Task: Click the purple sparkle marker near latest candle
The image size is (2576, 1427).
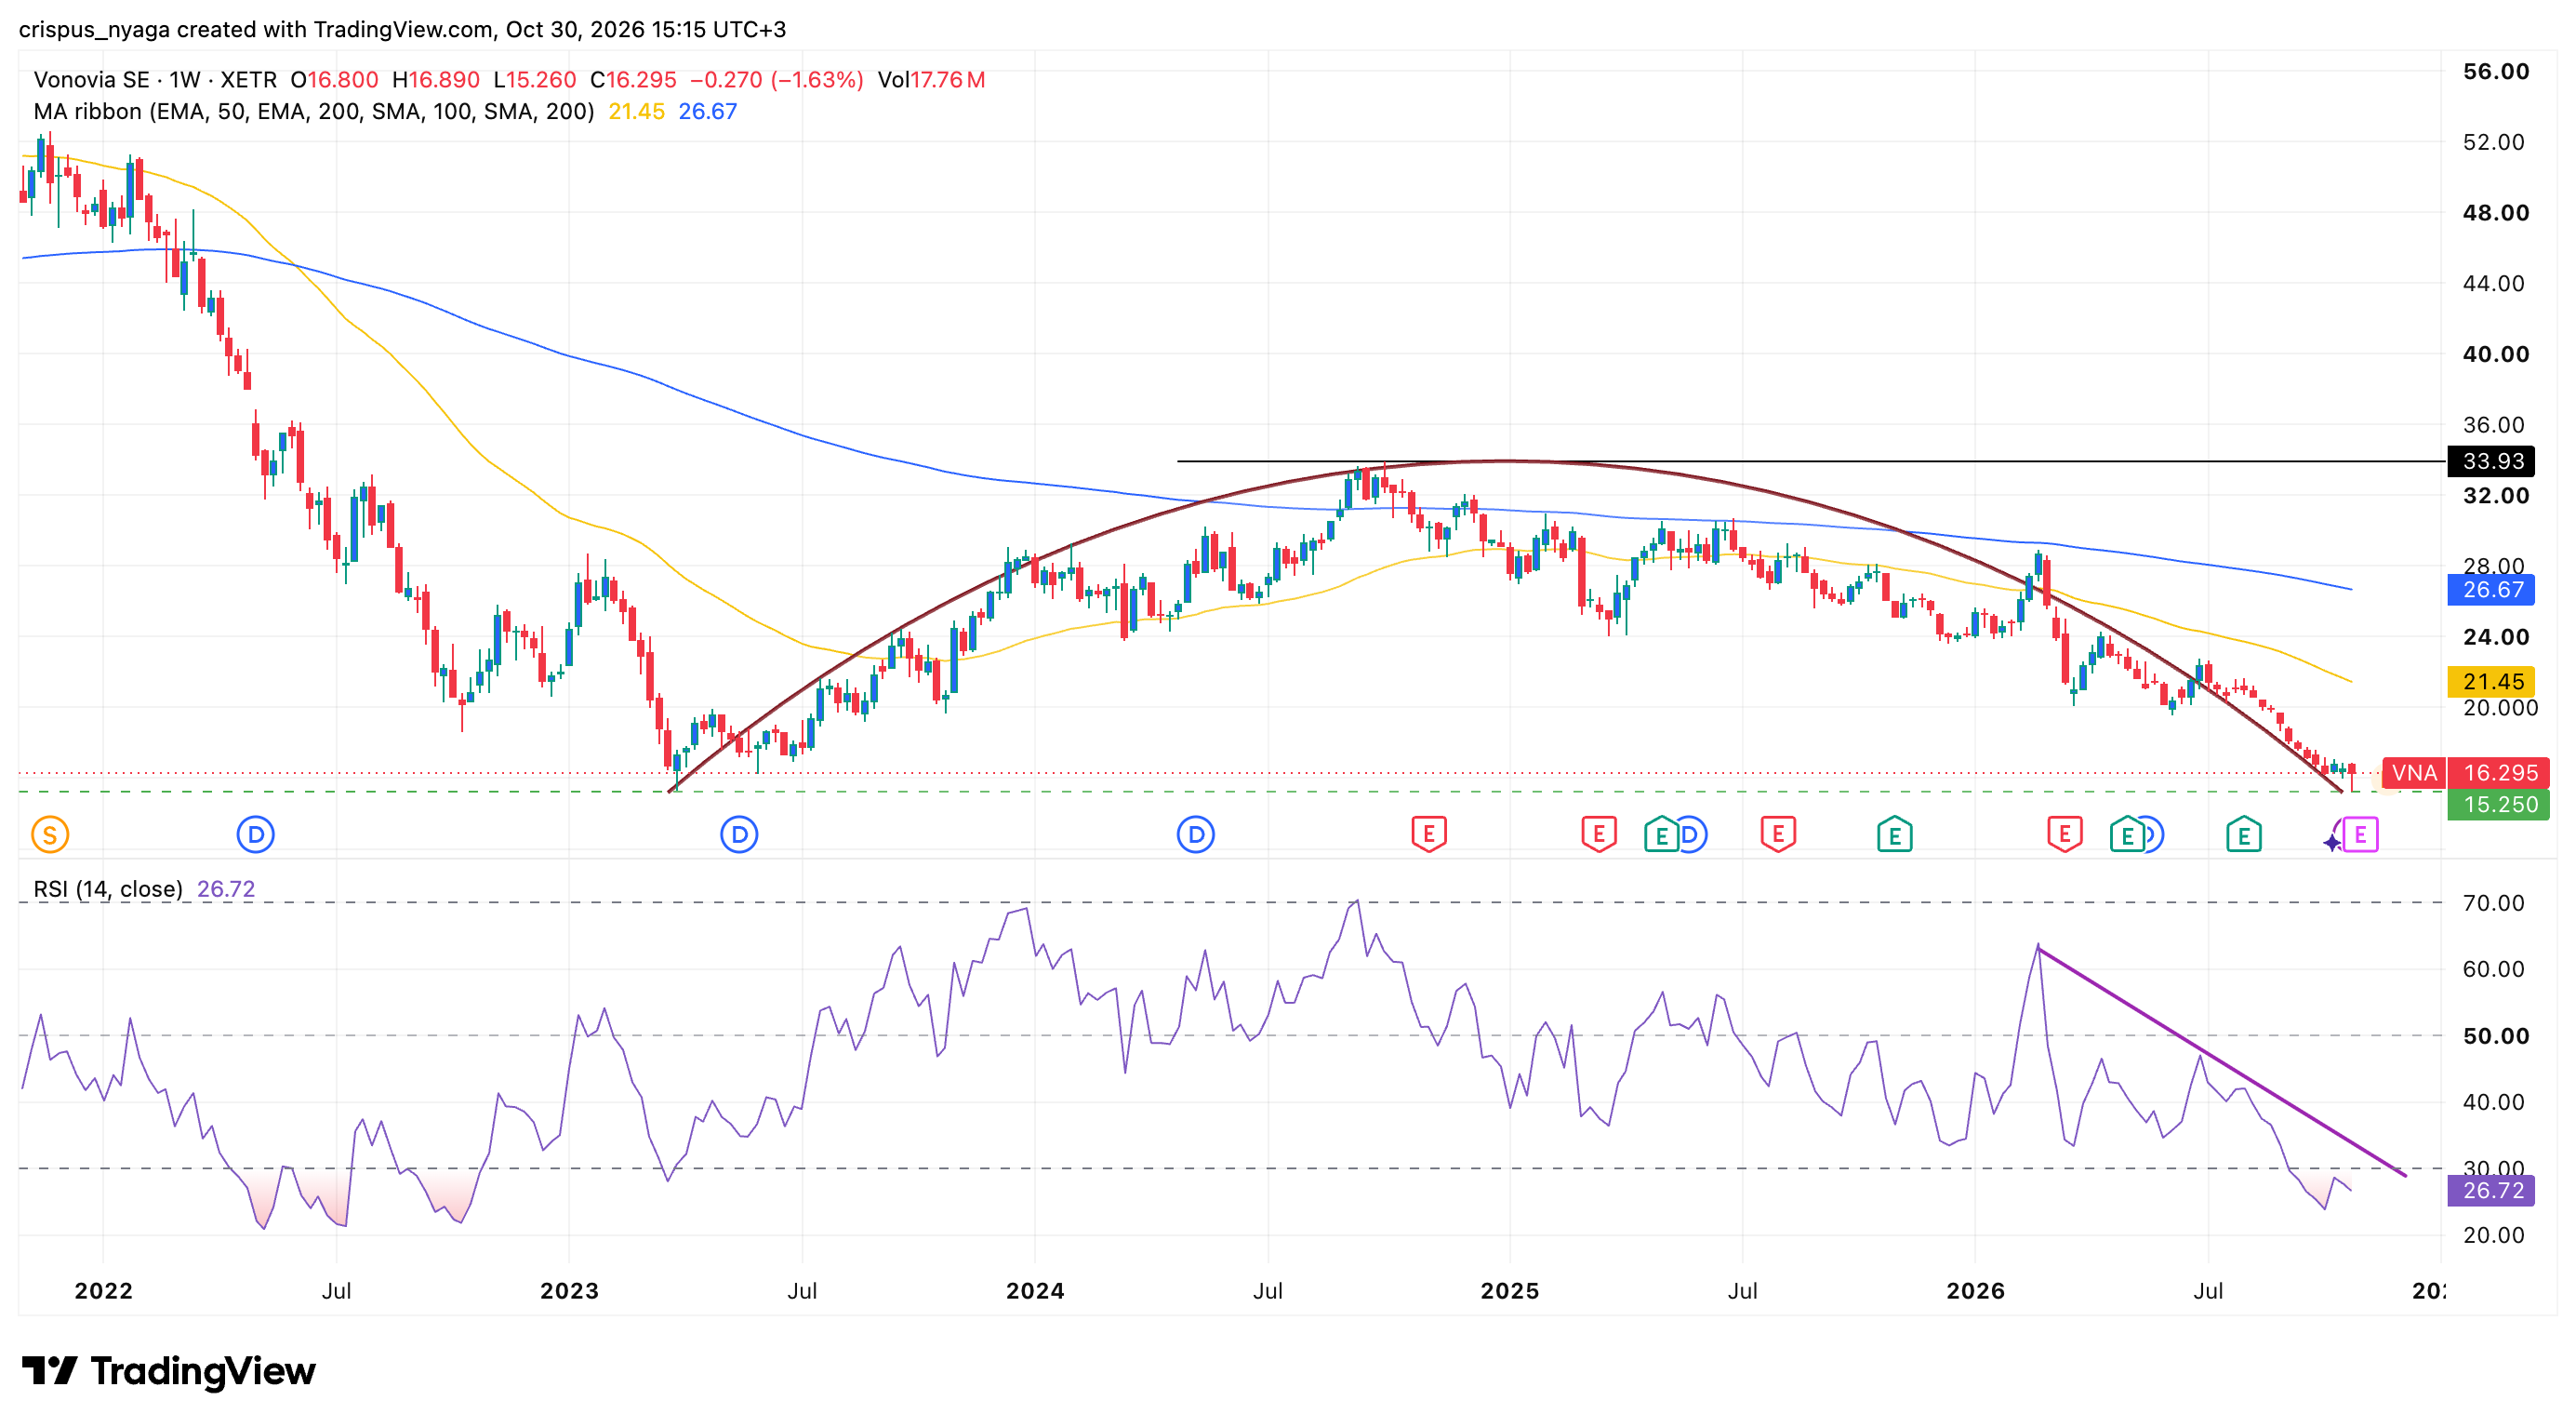Action: [x=2332, y=843]
